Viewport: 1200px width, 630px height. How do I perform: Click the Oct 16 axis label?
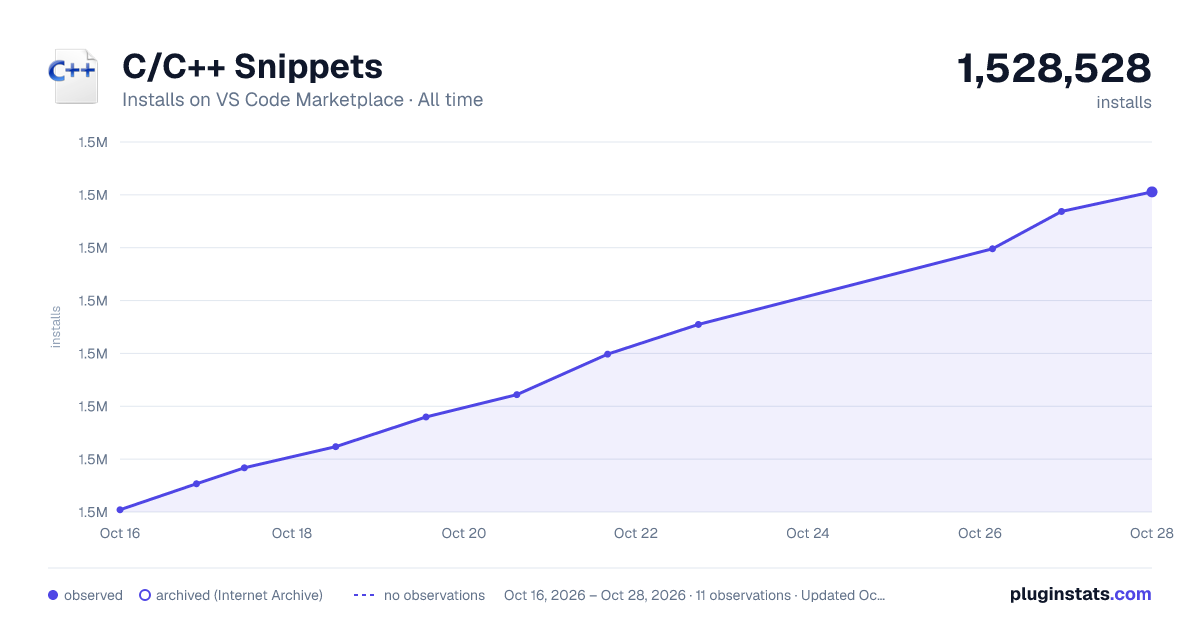pyautogui.click(x=120, y=533)
